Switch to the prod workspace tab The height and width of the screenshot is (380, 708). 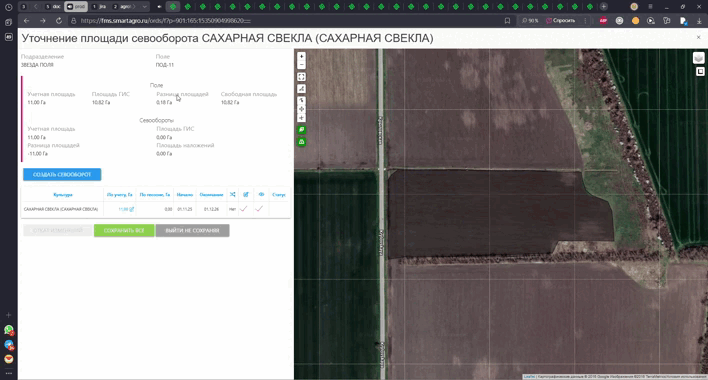(x=76, y=7)
